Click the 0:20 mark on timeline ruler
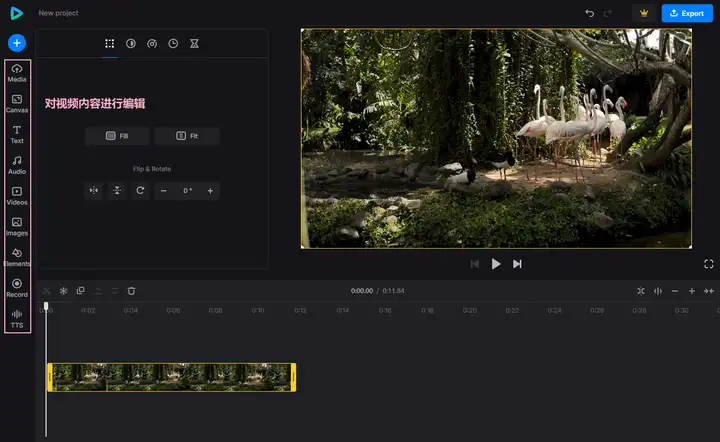This screenshot has width=720, height=442. [470, 311]
